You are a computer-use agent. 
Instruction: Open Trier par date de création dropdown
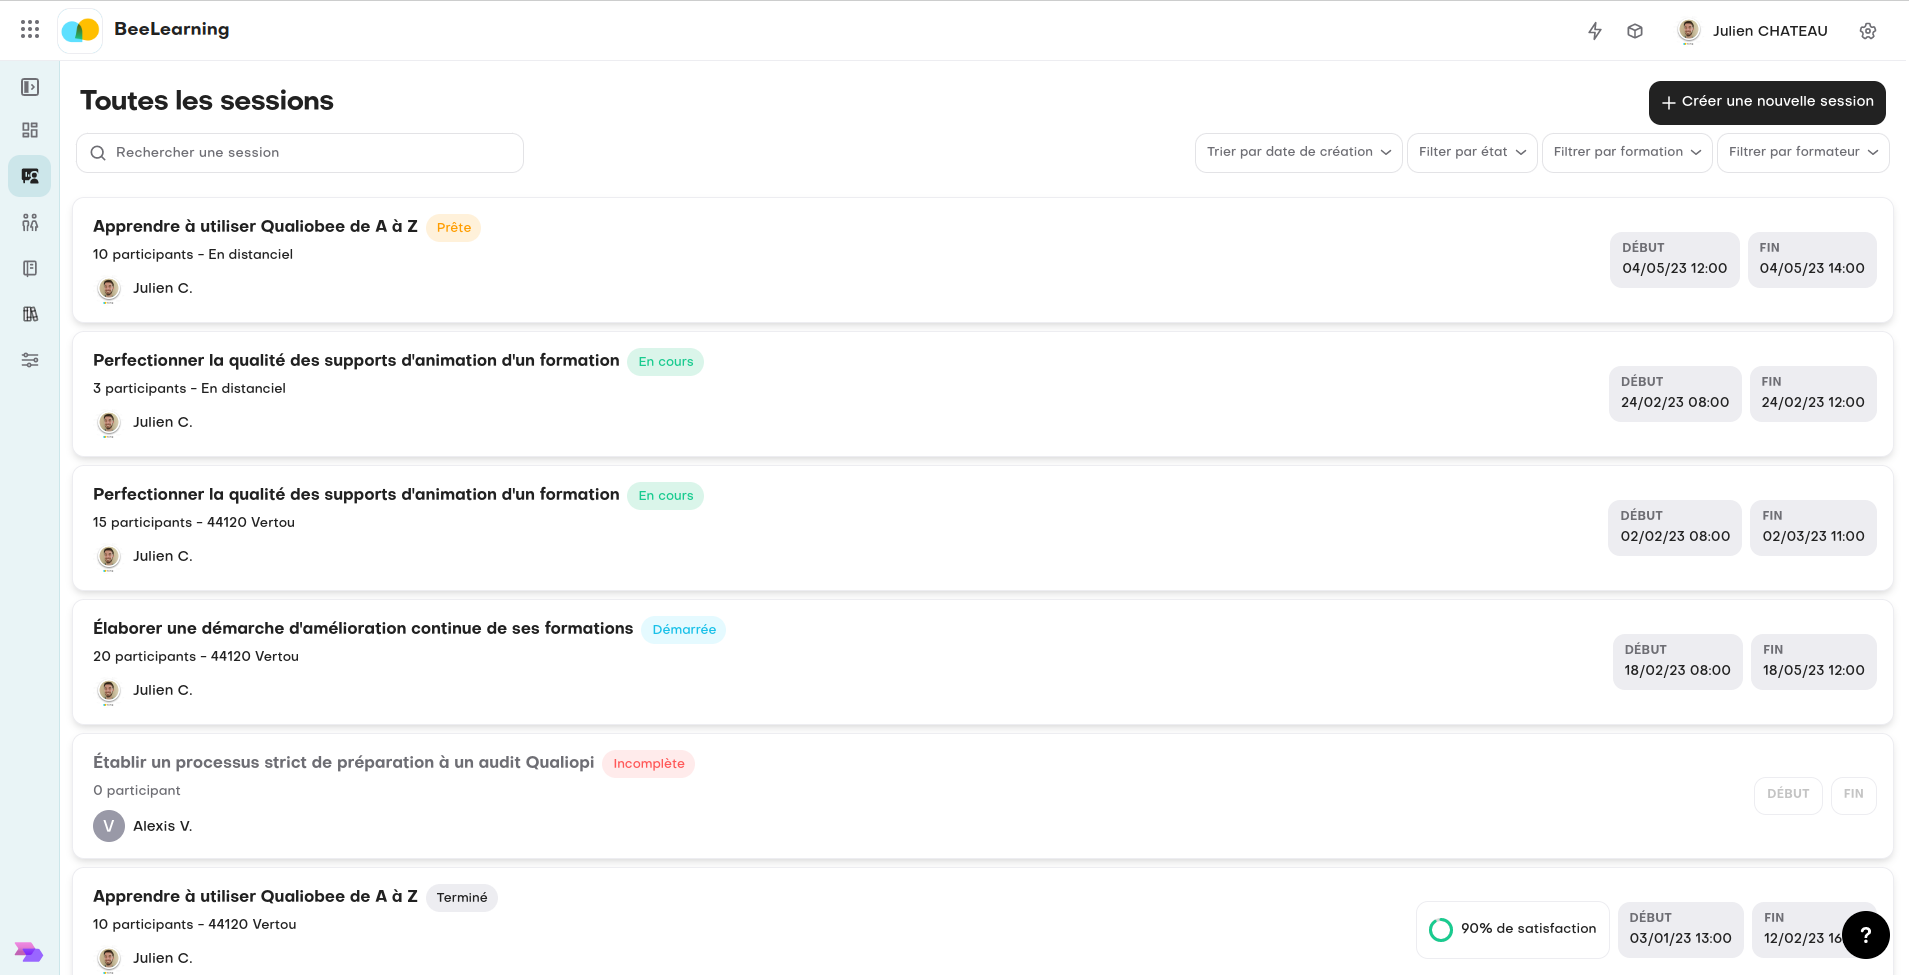tap(1298, 153)
